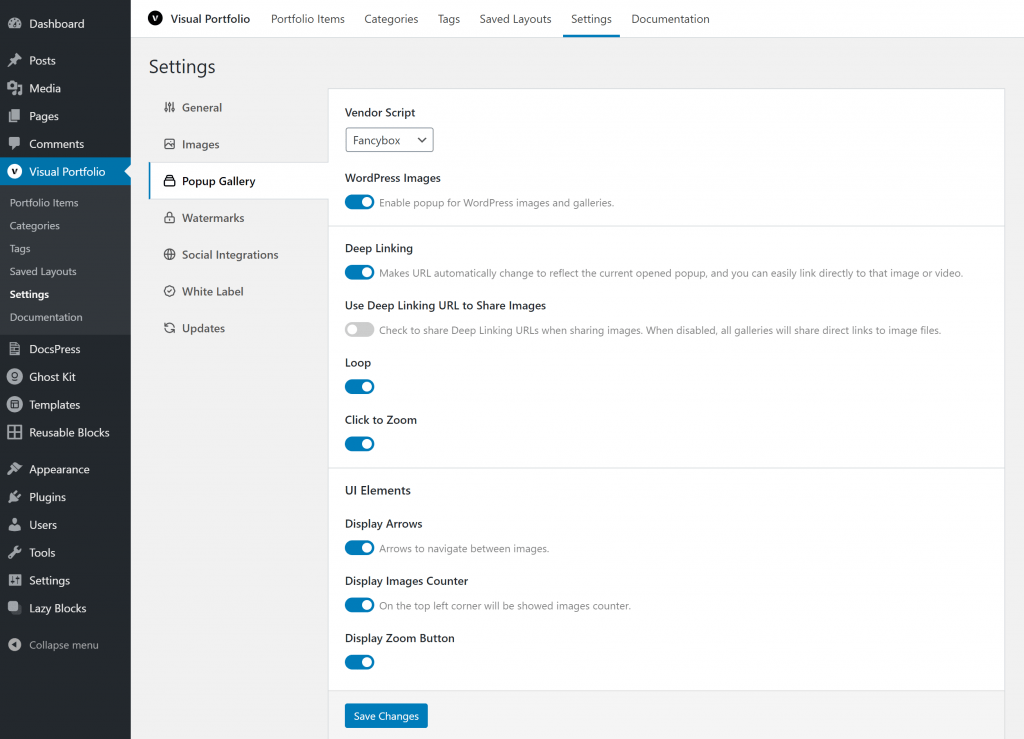The width and height of the screenshot is (1024, 739).
Task: Select the General settings section label
Action: [x=202, y=107]
